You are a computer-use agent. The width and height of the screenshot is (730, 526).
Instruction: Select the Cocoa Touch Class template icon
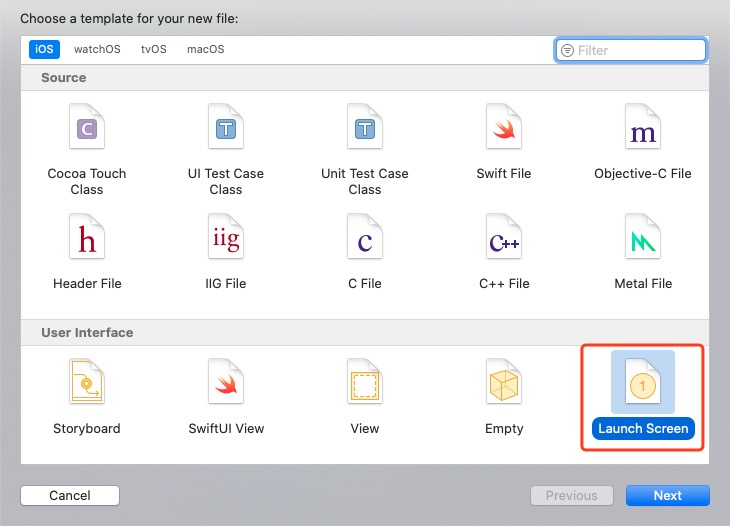pos(87,130)
